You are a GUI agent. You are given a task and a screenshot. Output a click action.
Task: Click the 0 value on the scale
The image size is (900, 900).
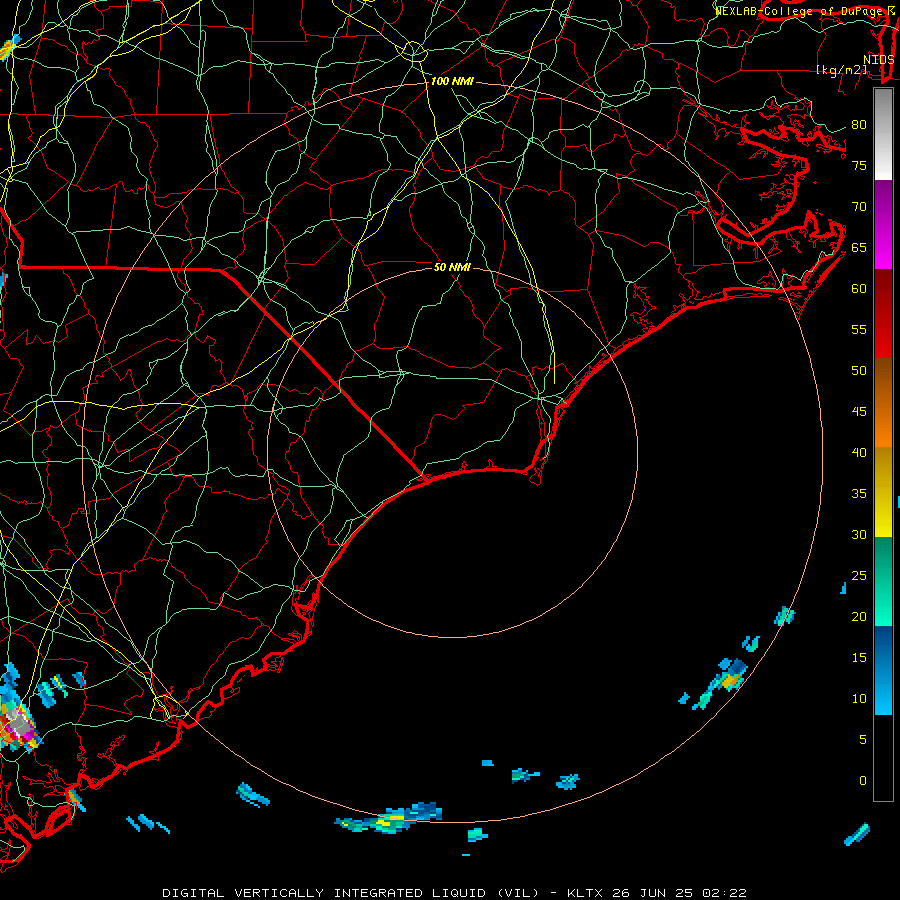coord(863,781)
